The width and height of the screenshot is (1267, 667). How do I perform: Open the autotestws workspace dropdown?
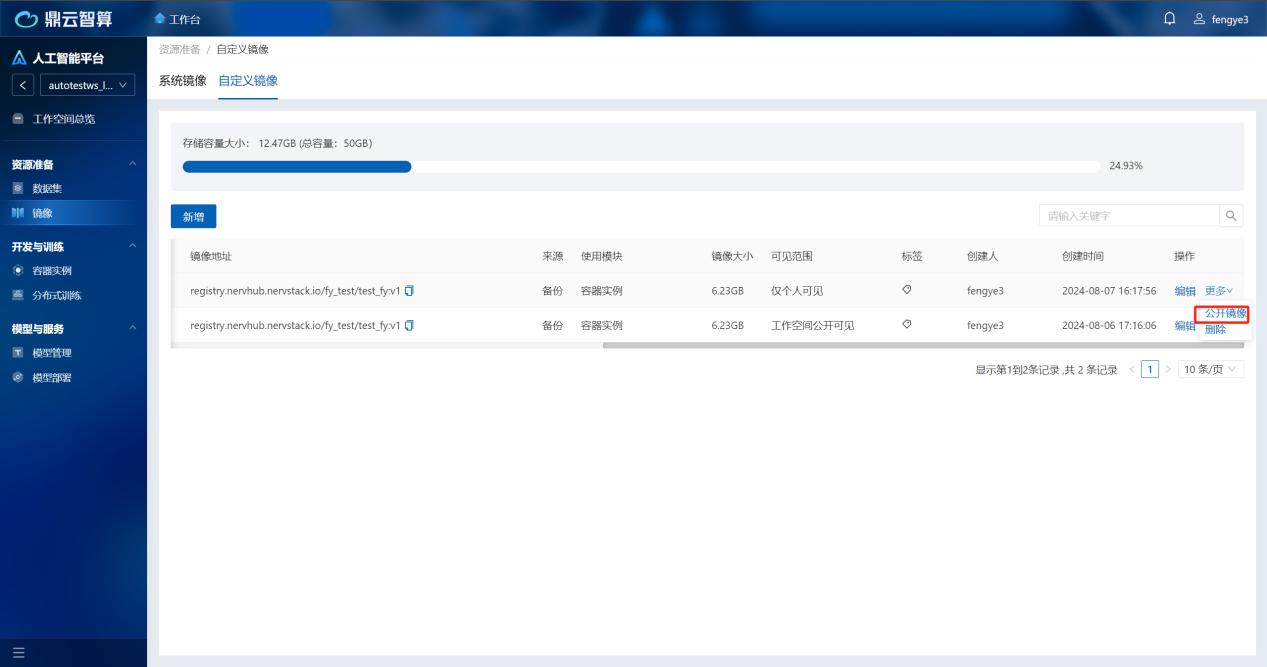coord(88,86)
